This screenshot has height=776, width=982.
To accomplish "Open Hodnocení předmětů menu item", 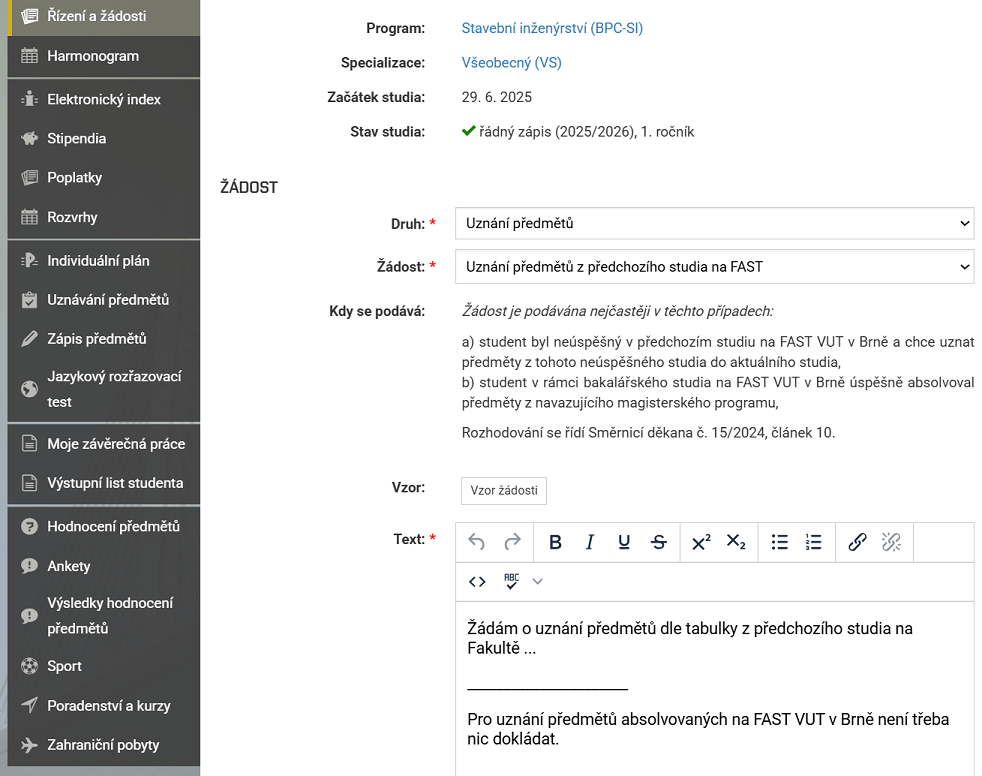I will click(104, 527).
